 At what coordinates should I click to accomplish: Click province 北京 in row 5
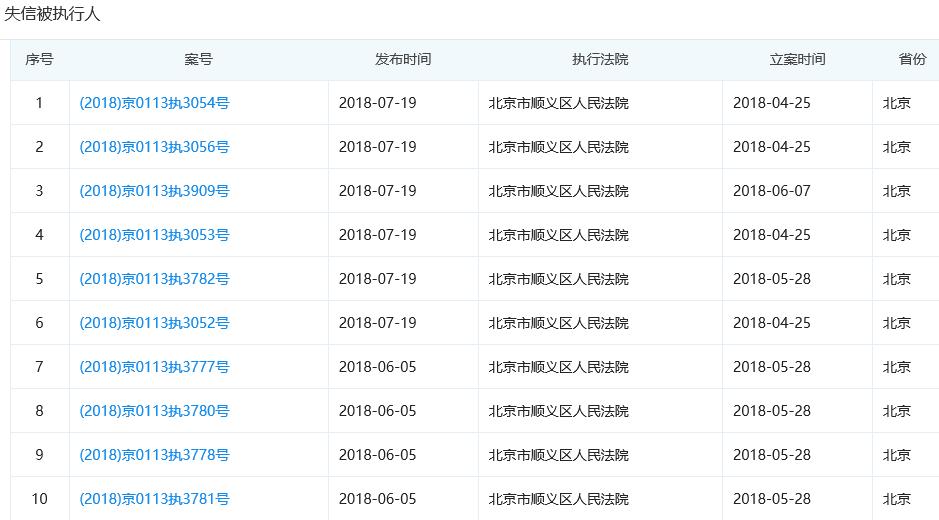[896, 279]
